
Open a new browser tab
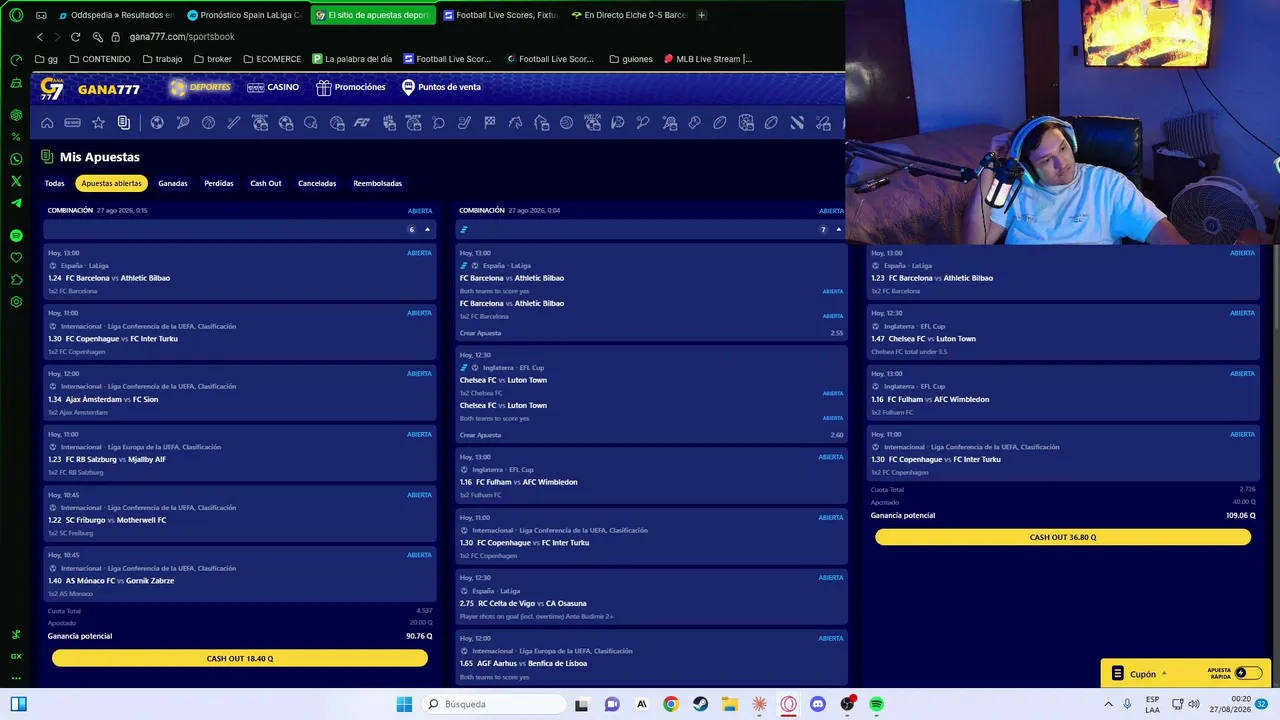pos(701,15)
